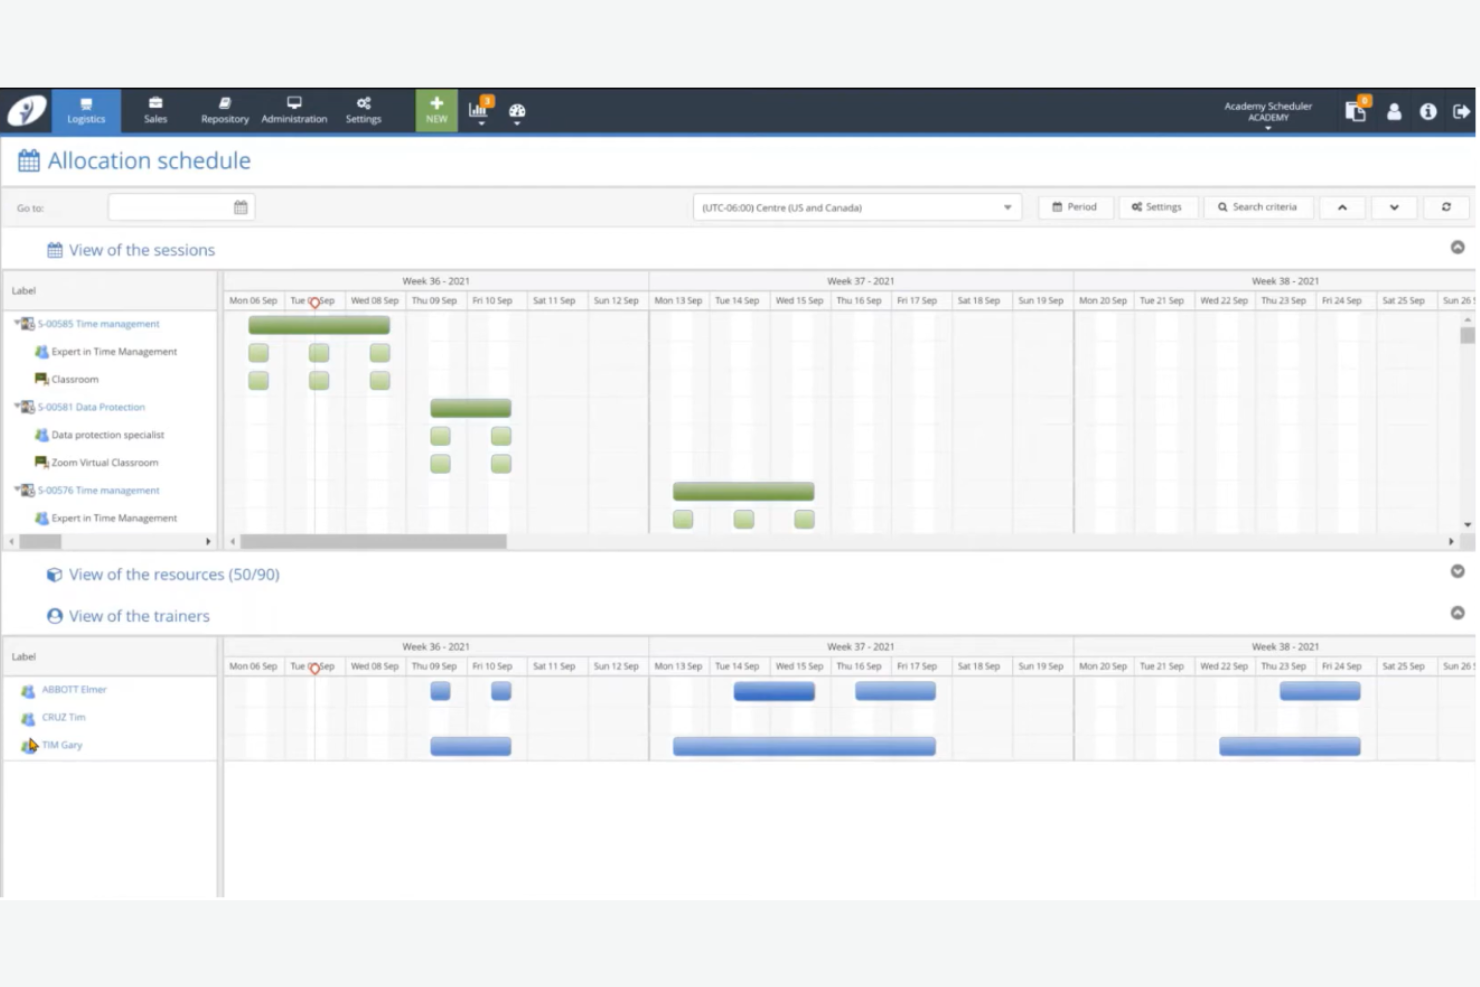The height and width of the screenshot is (987, 1480).
Task: Open the Settings gears module
Action: (363, 110)
